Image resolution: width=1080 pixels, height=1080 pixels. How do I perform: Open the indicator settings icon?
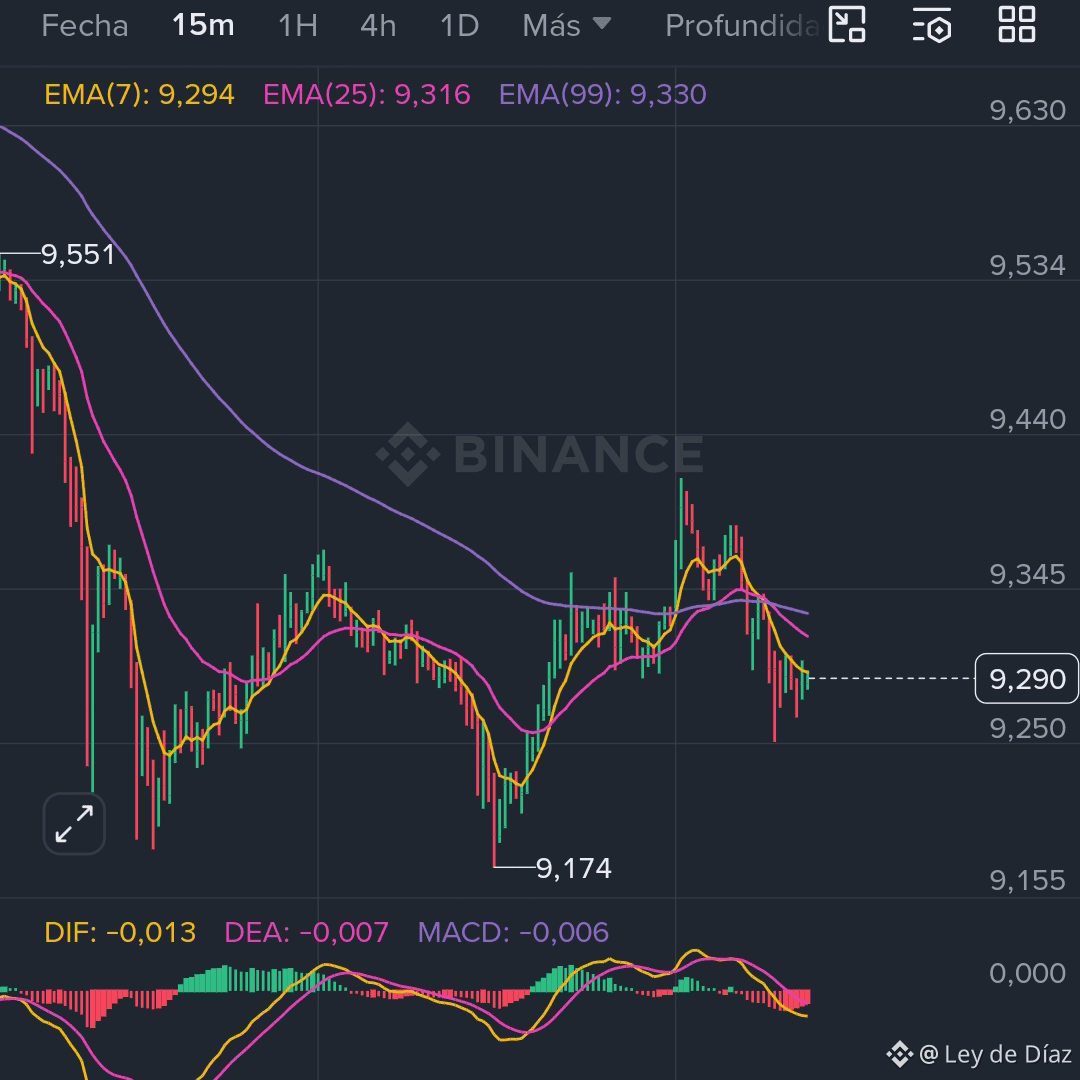click(x=932, y=25)
